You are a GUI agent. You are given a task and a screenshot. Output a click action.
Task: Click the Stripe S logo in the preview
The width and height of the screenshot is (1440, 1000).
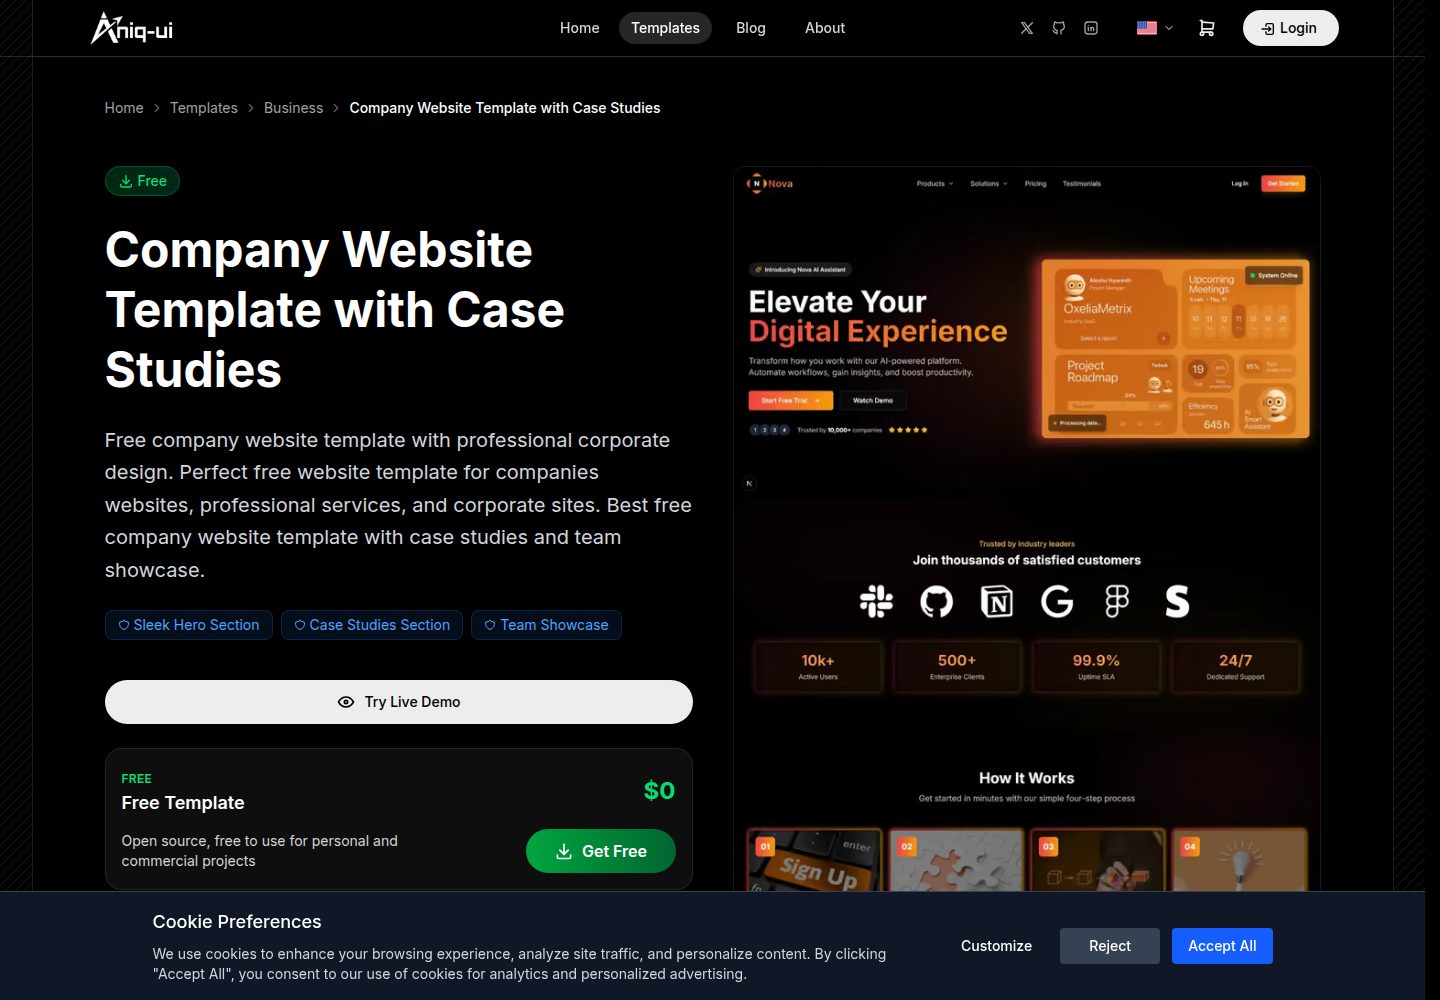coord(1178,601)
